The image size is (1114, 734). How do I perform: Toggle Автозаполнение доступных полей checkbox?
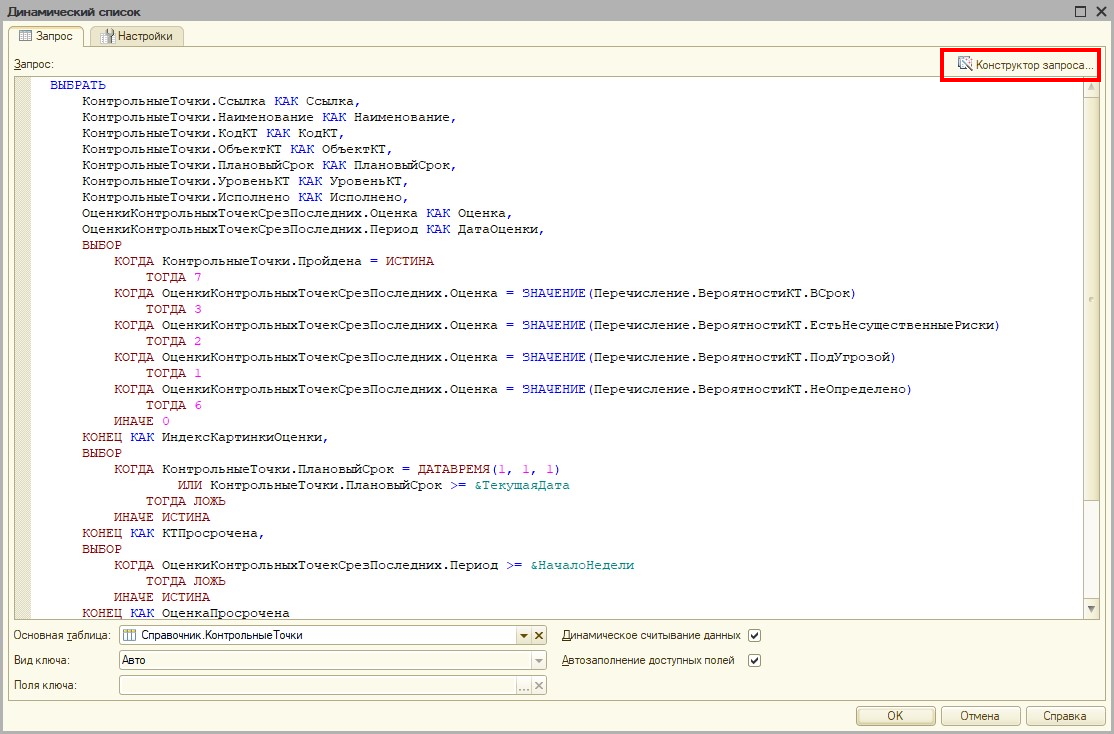point(755,660)
